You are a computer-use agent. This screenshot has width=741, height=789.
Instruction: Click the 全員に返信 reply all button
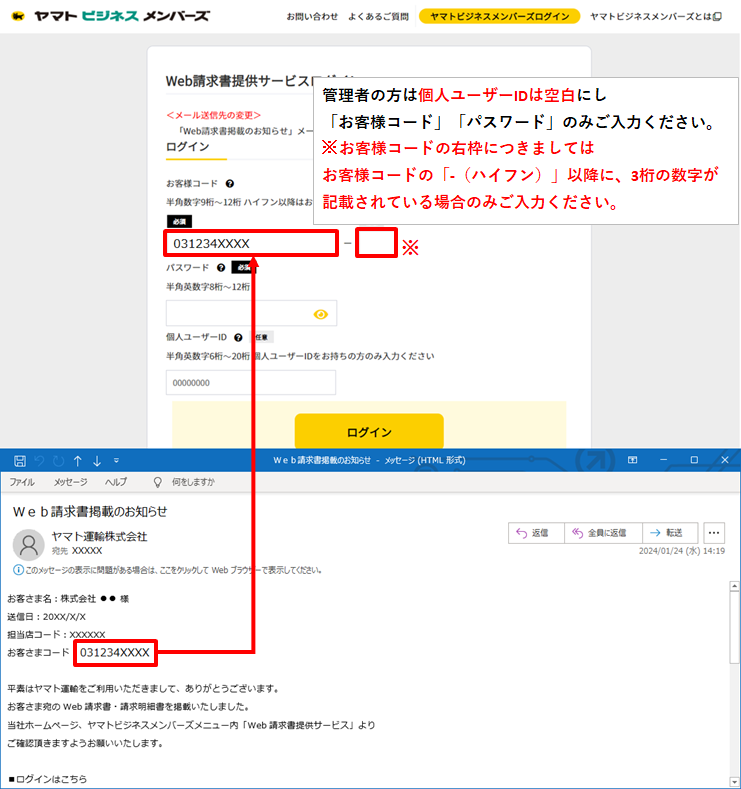603,533
